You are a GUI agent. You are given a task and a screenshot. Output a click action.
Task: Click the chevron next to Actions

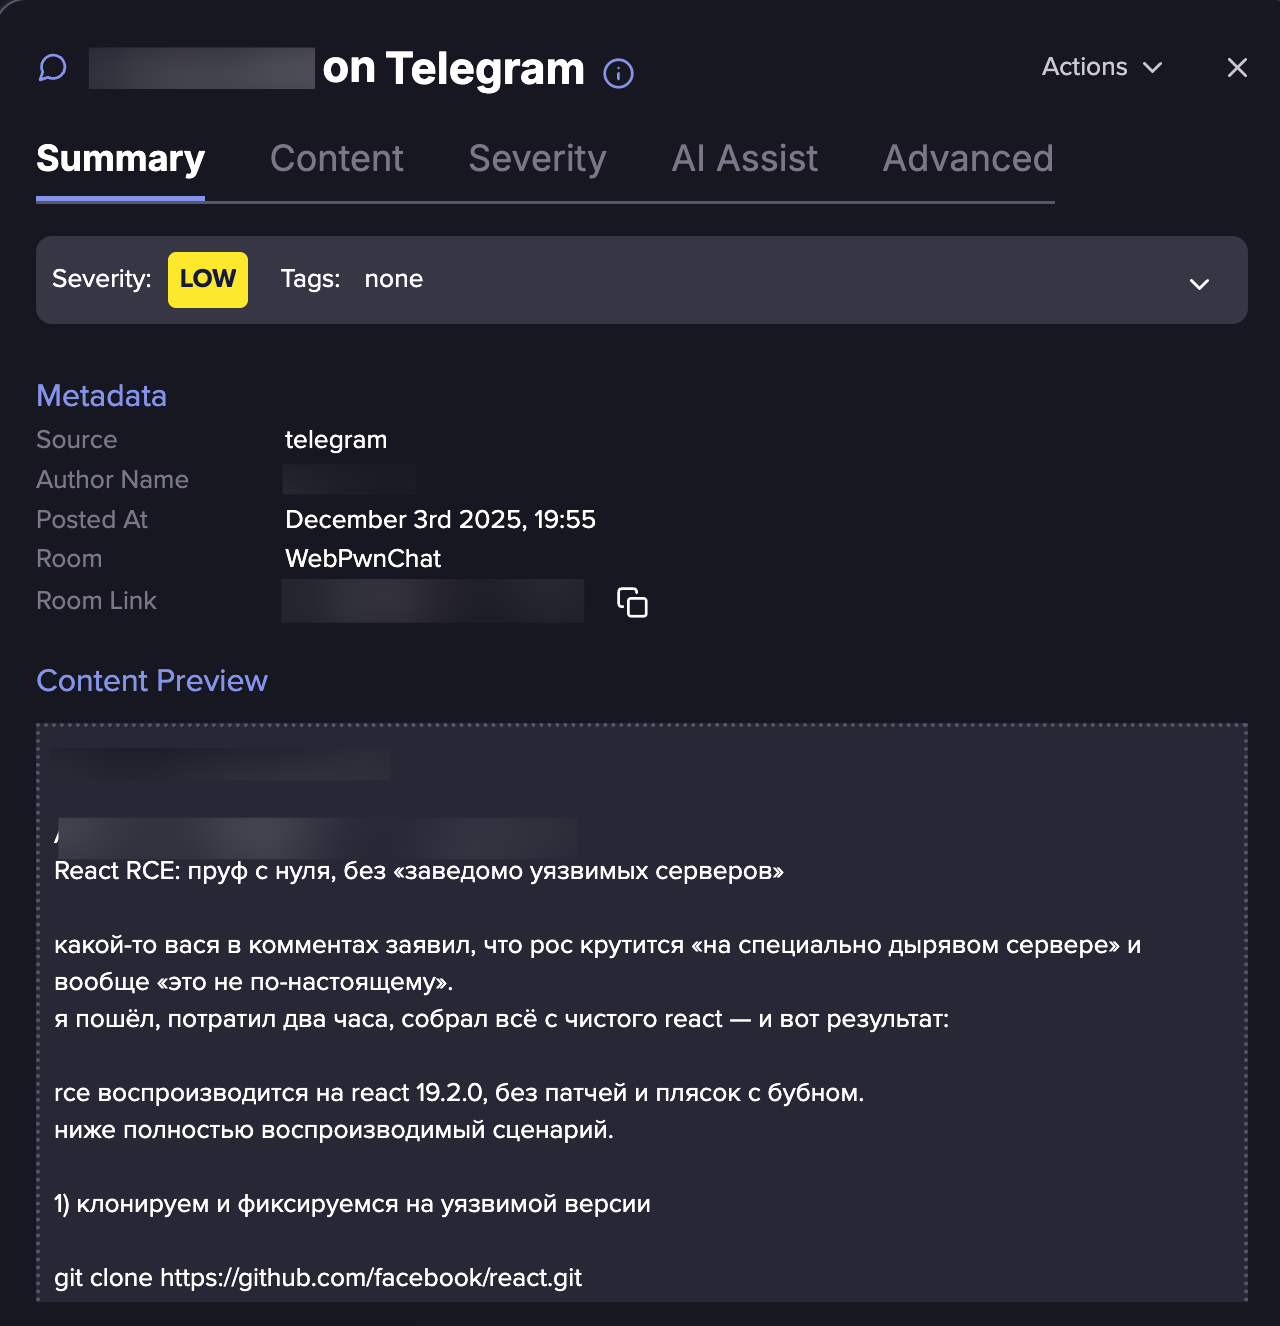tap(1153, 68)
